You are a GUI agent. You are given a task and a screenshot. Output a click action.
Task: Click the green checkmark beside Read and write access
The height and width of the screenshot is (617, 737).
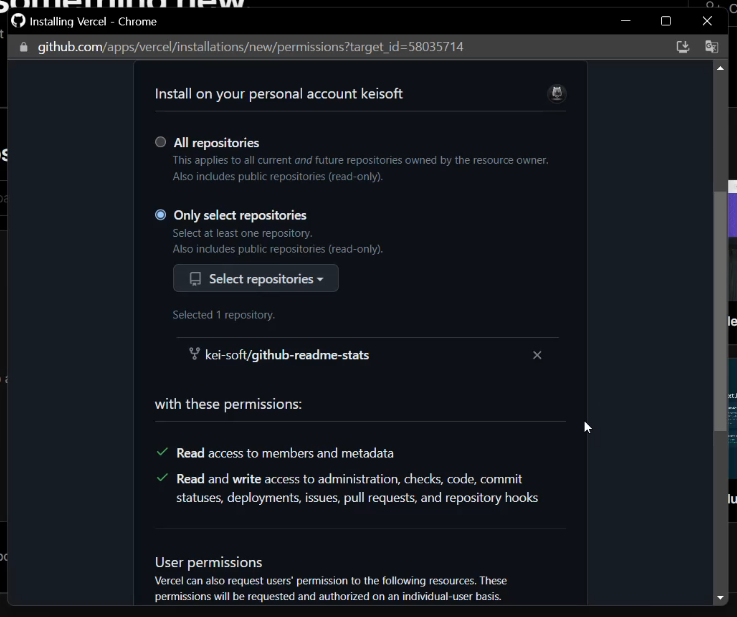point(162,478)
